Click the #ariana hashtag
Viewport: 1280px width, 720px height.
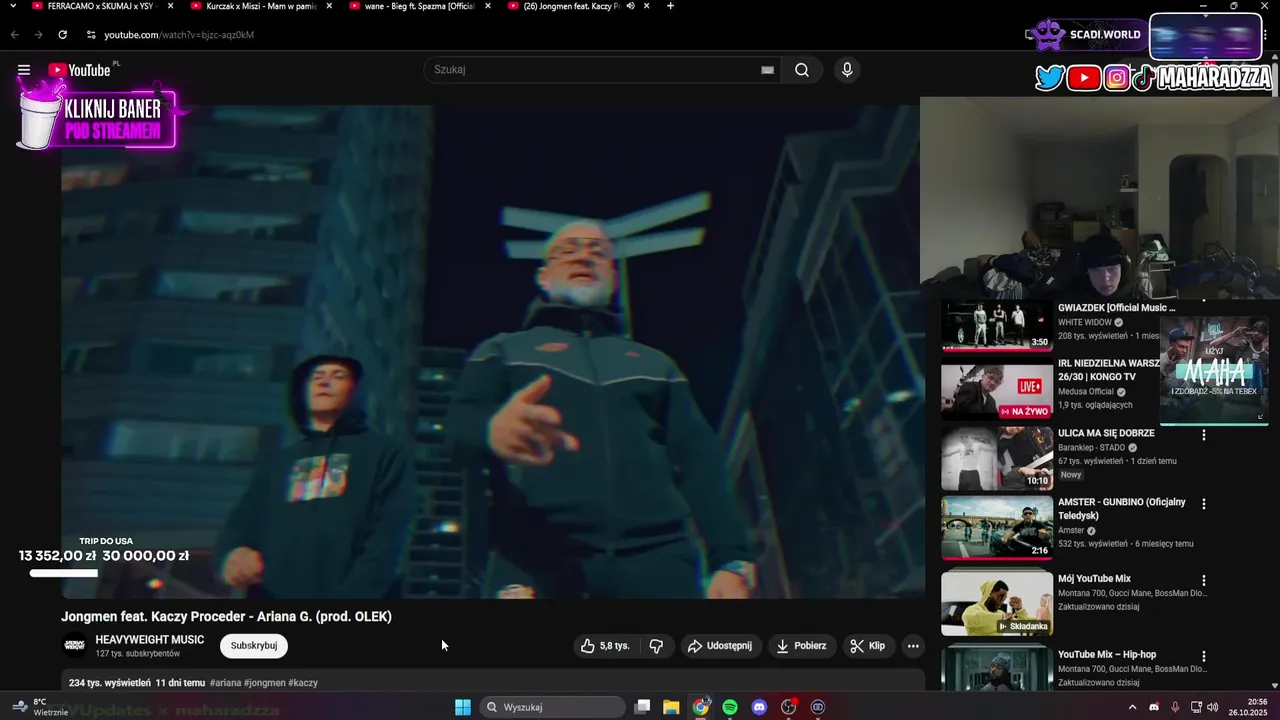click(226, 683)
